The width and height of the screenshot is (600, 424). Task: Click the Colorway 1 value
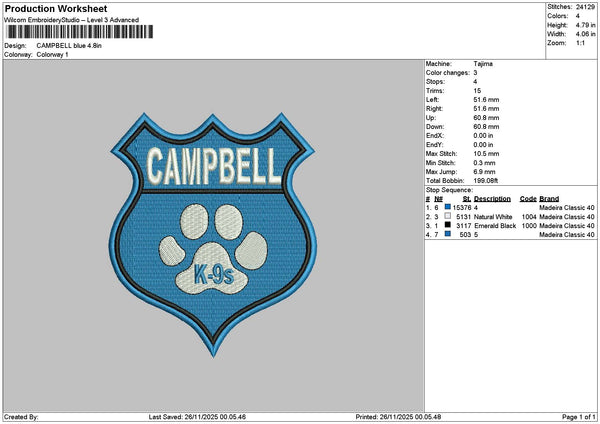coord(52,55)
